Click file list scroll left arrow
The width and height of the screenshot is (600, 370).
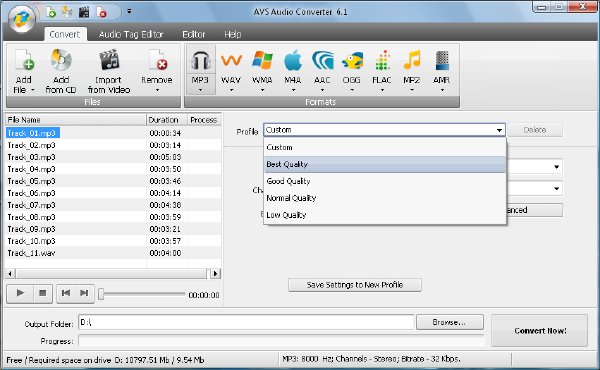click(x=10, y=274)
